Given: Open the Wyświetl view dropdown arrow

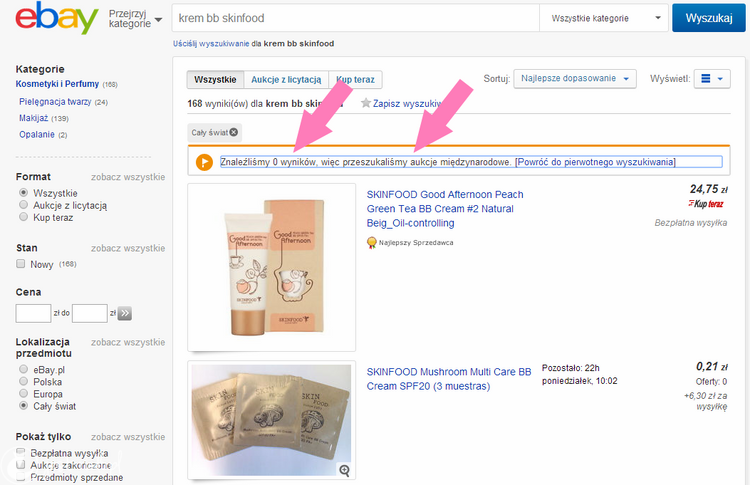Looking at the screenshot, I should [720, 79].
